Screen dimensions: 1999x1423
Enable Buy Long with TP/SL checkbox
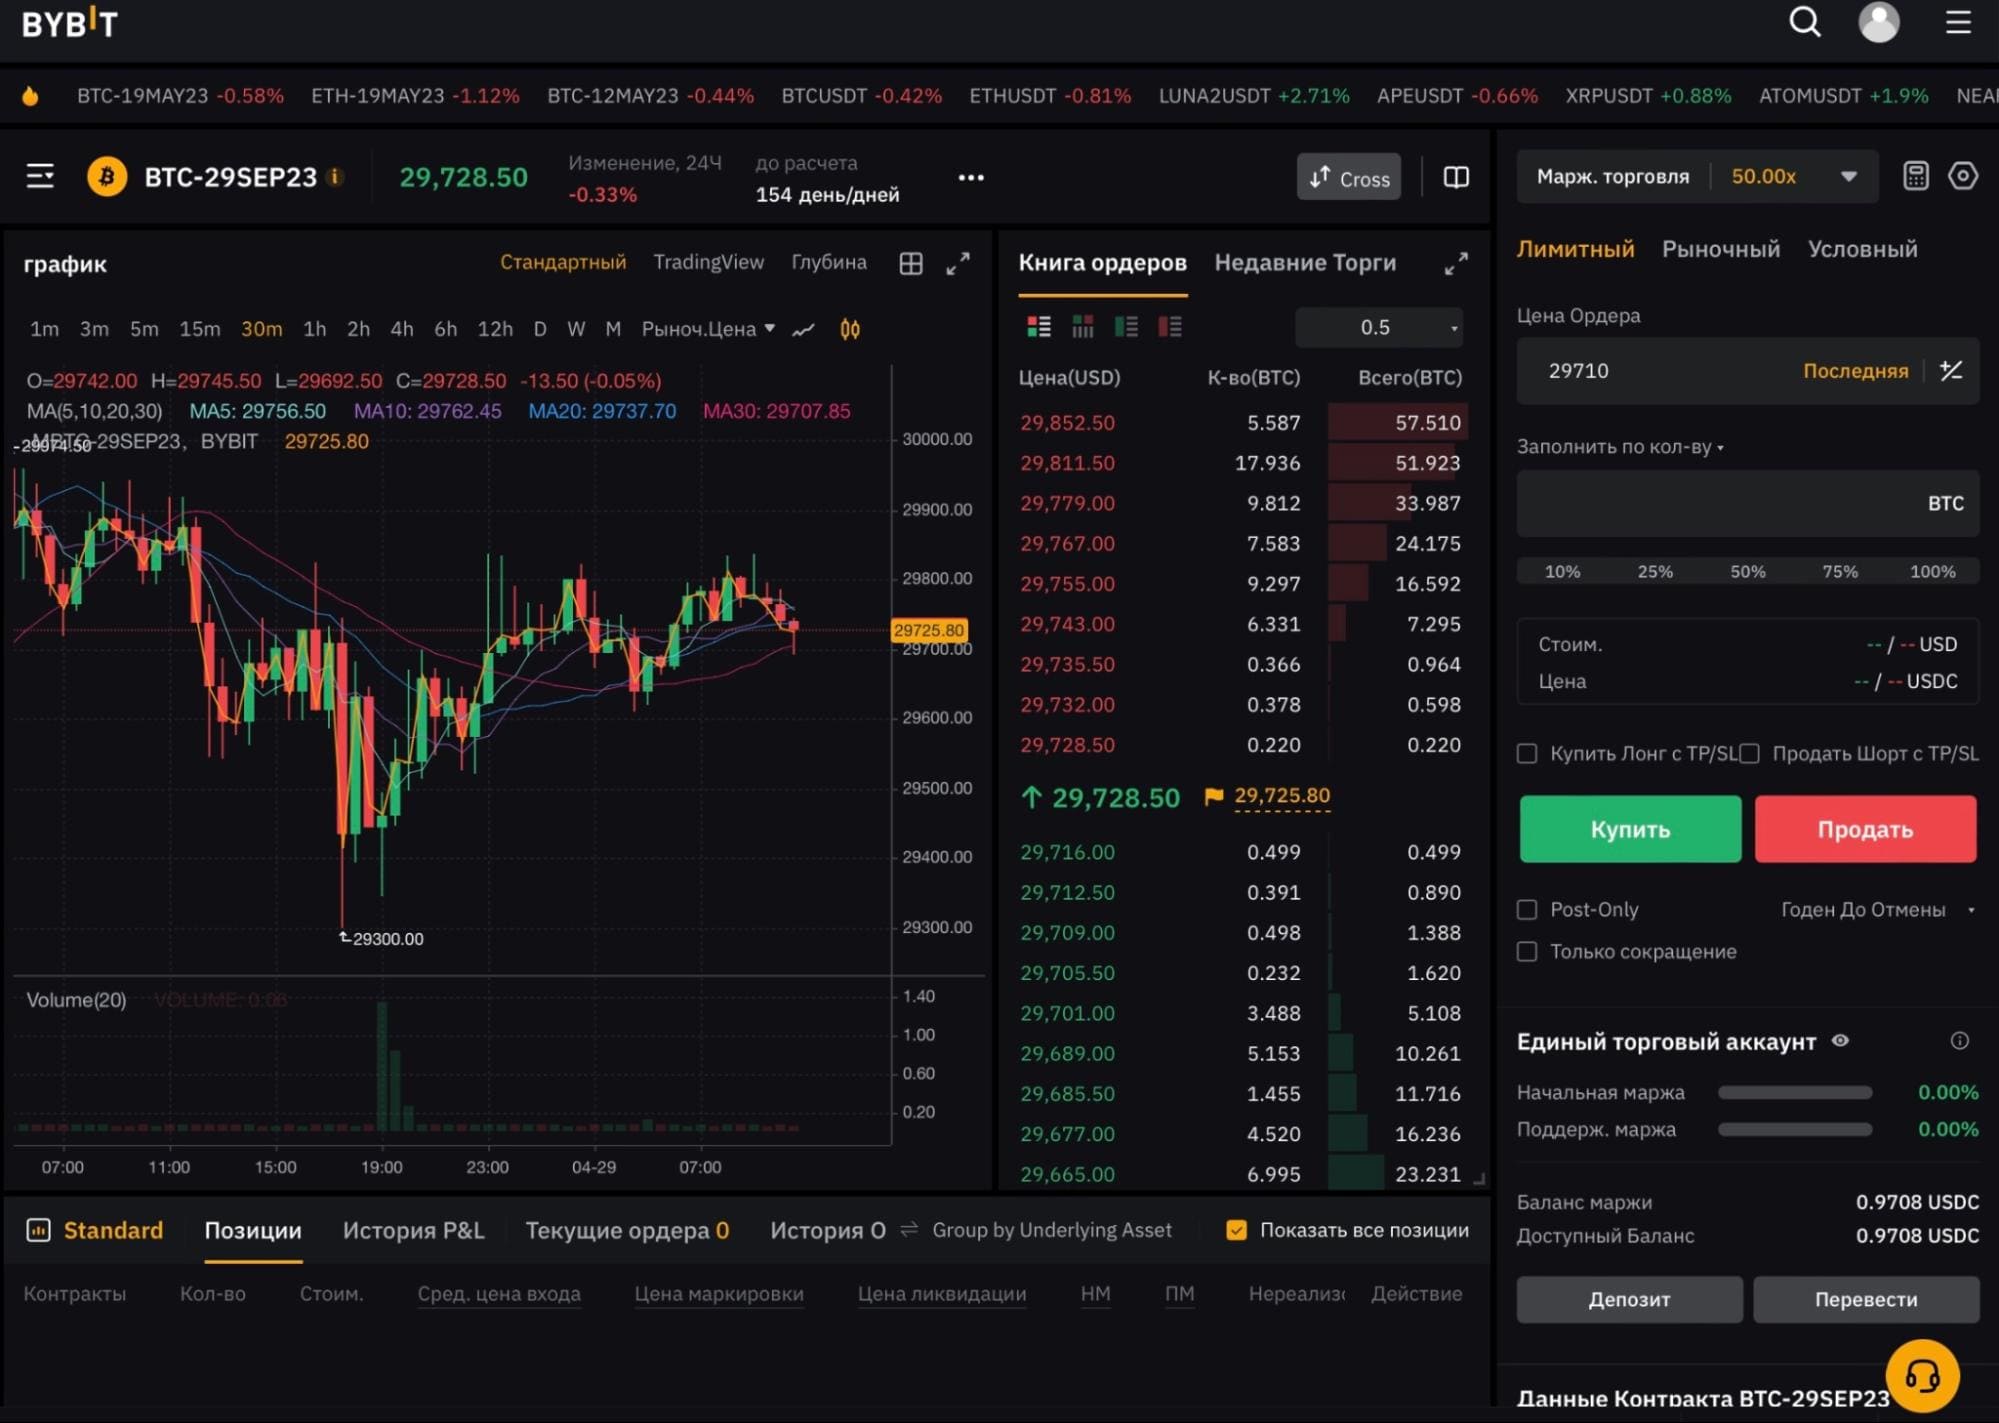pyautogui.click(x=1526, y=753)
